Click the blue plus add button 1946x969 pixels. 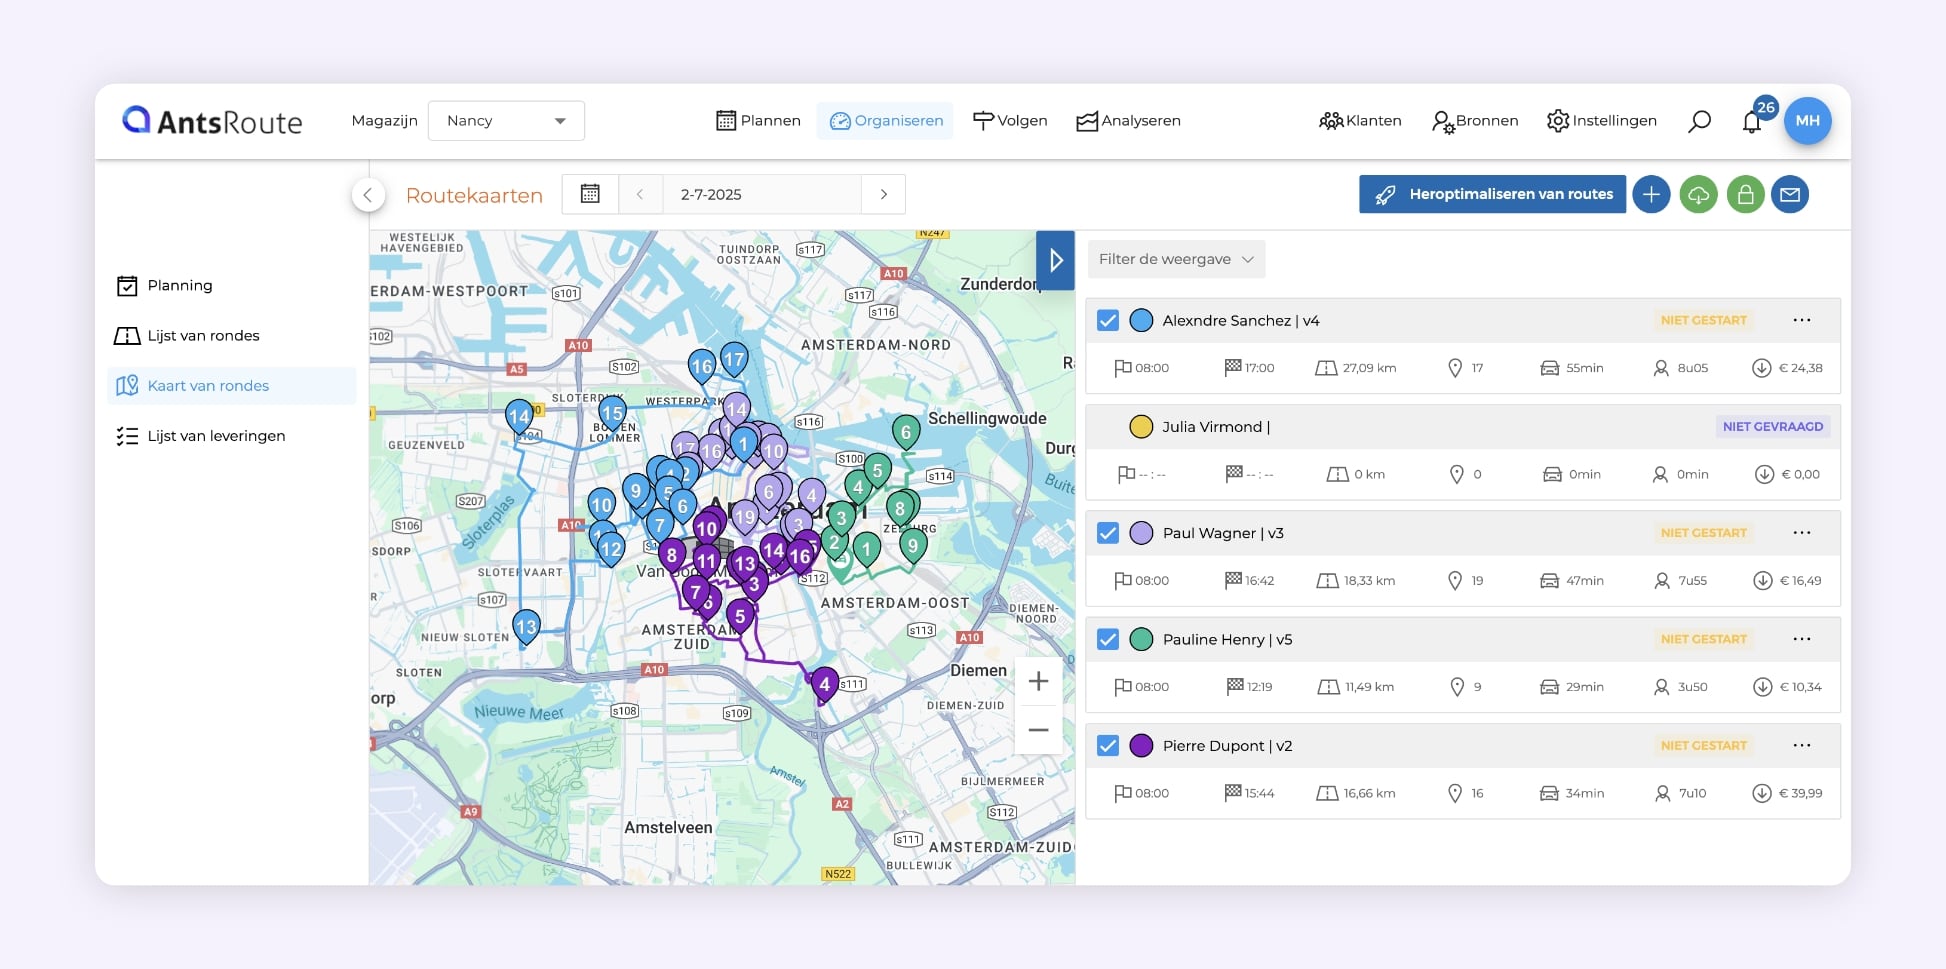tap(1651, 194)
